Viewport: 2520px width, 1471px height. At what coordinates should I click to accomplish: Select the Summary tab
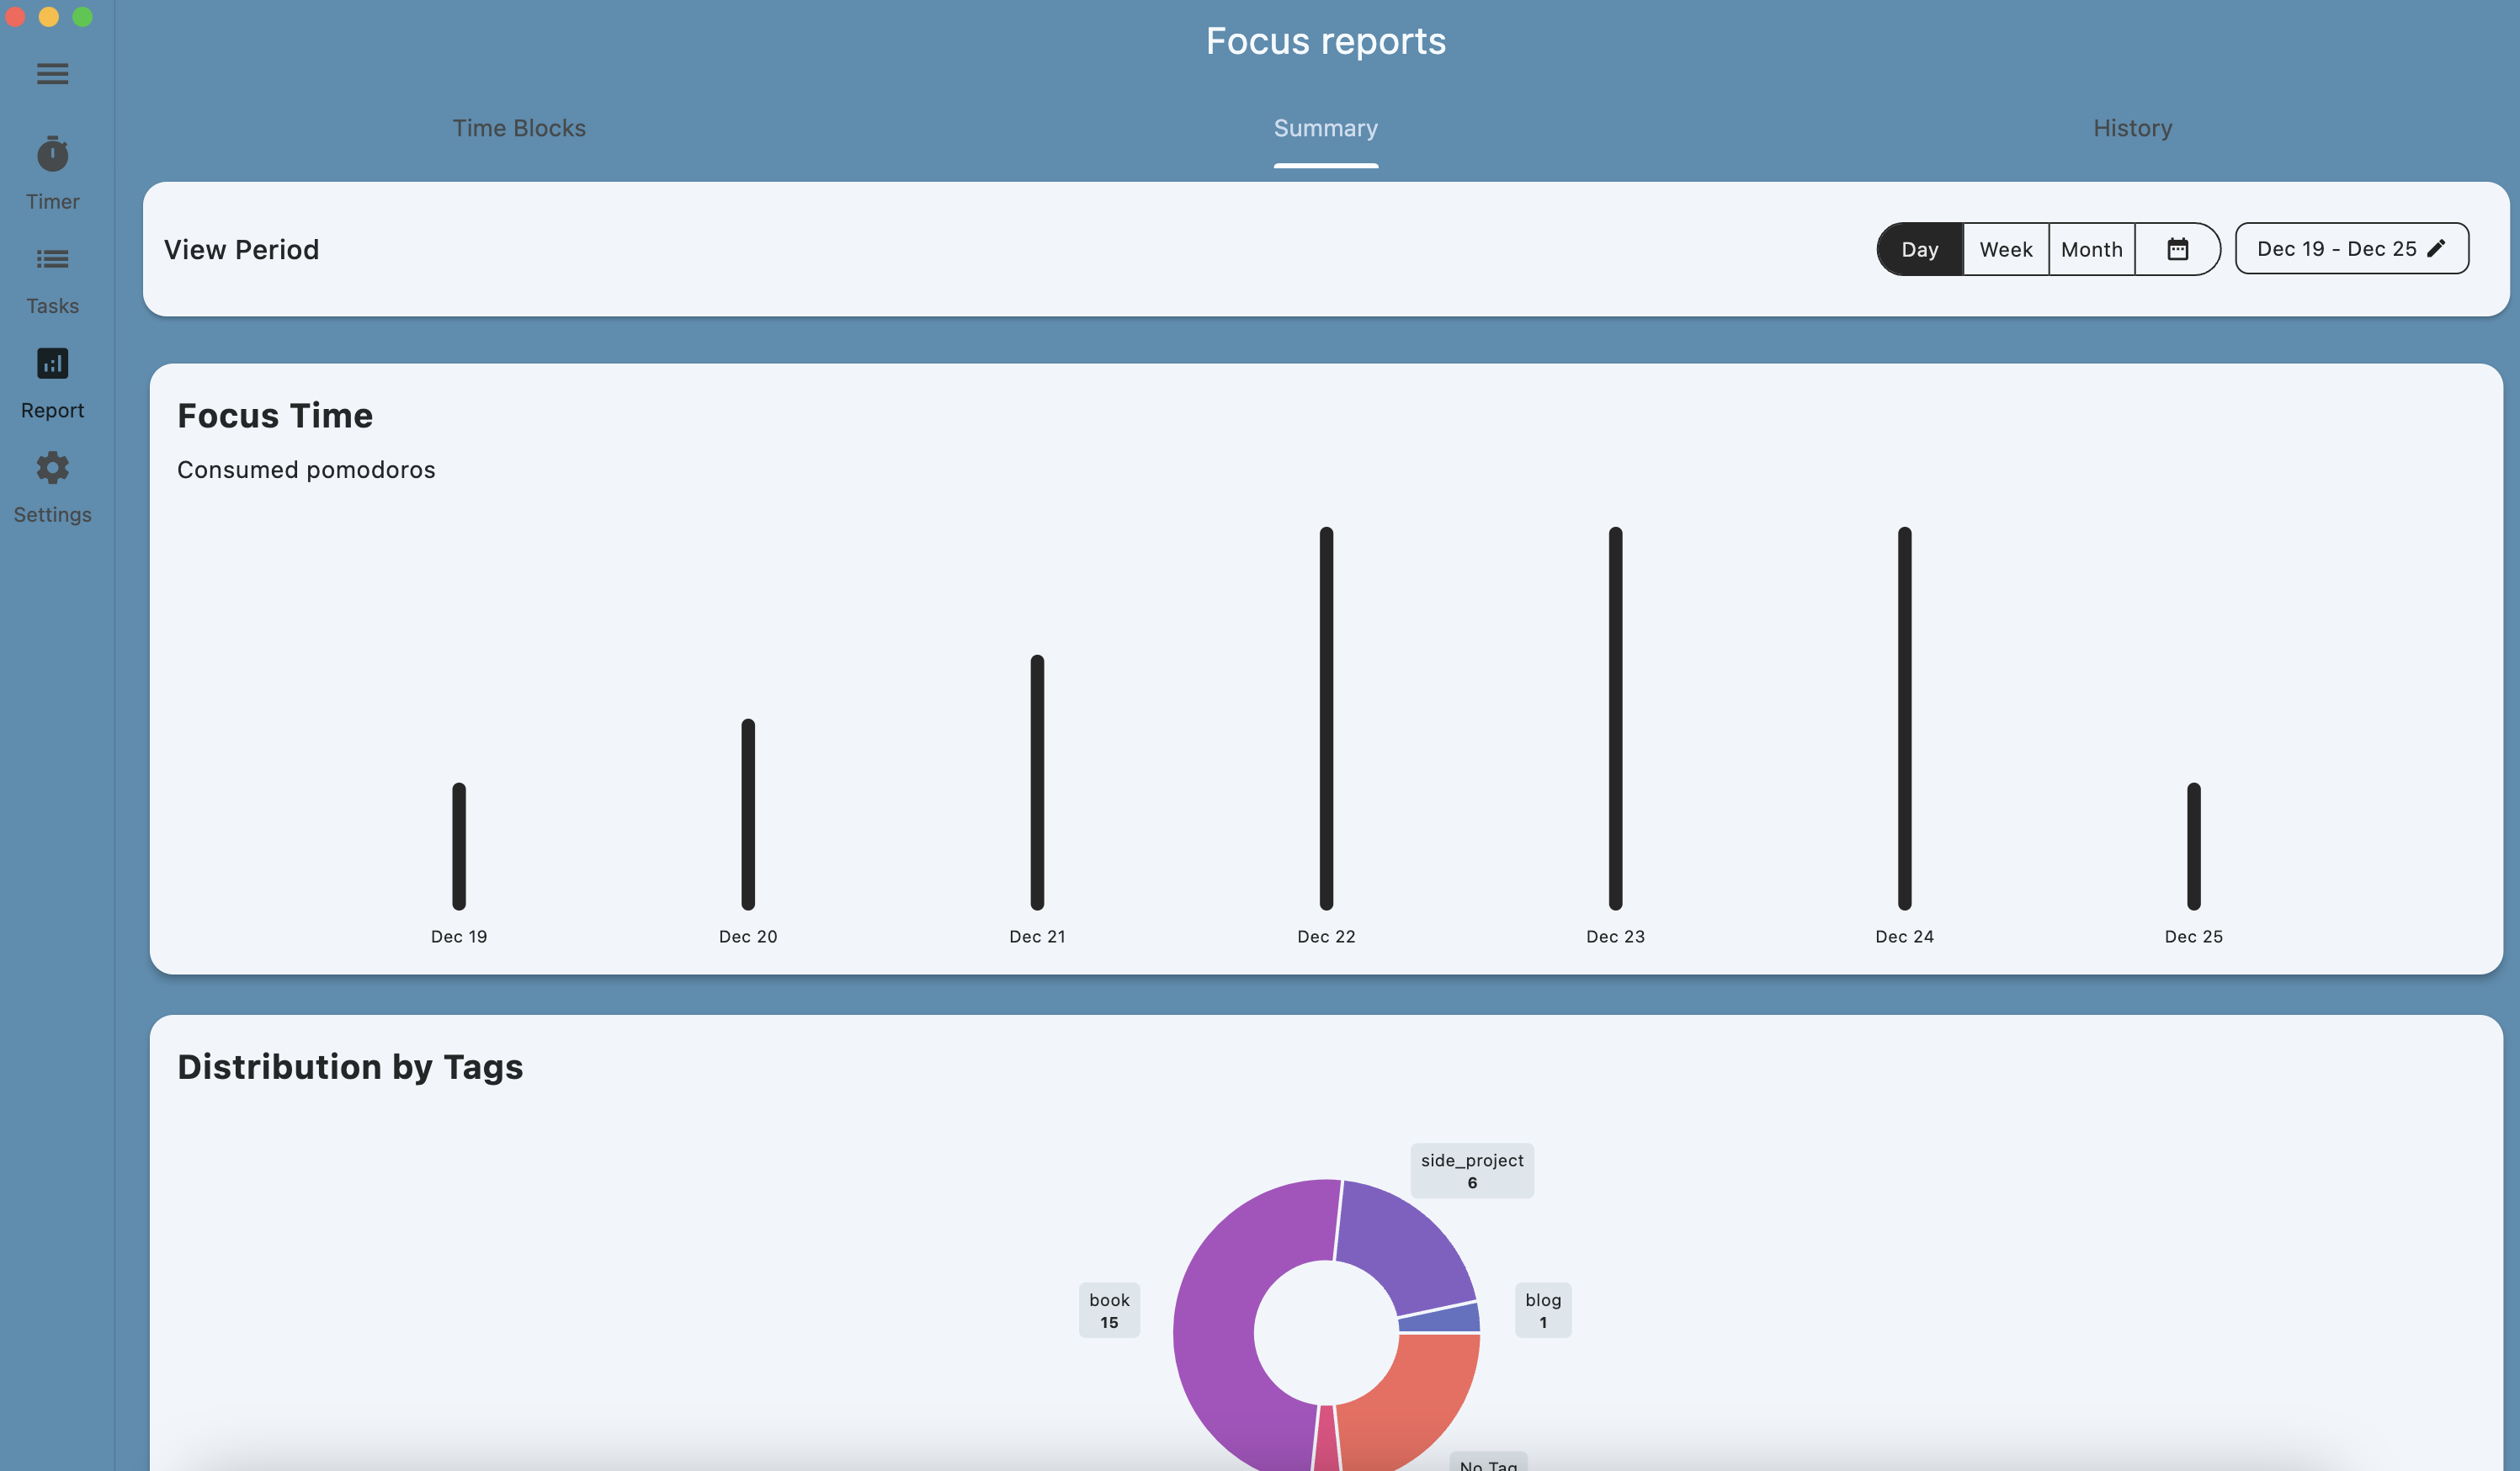(1325, 128)
